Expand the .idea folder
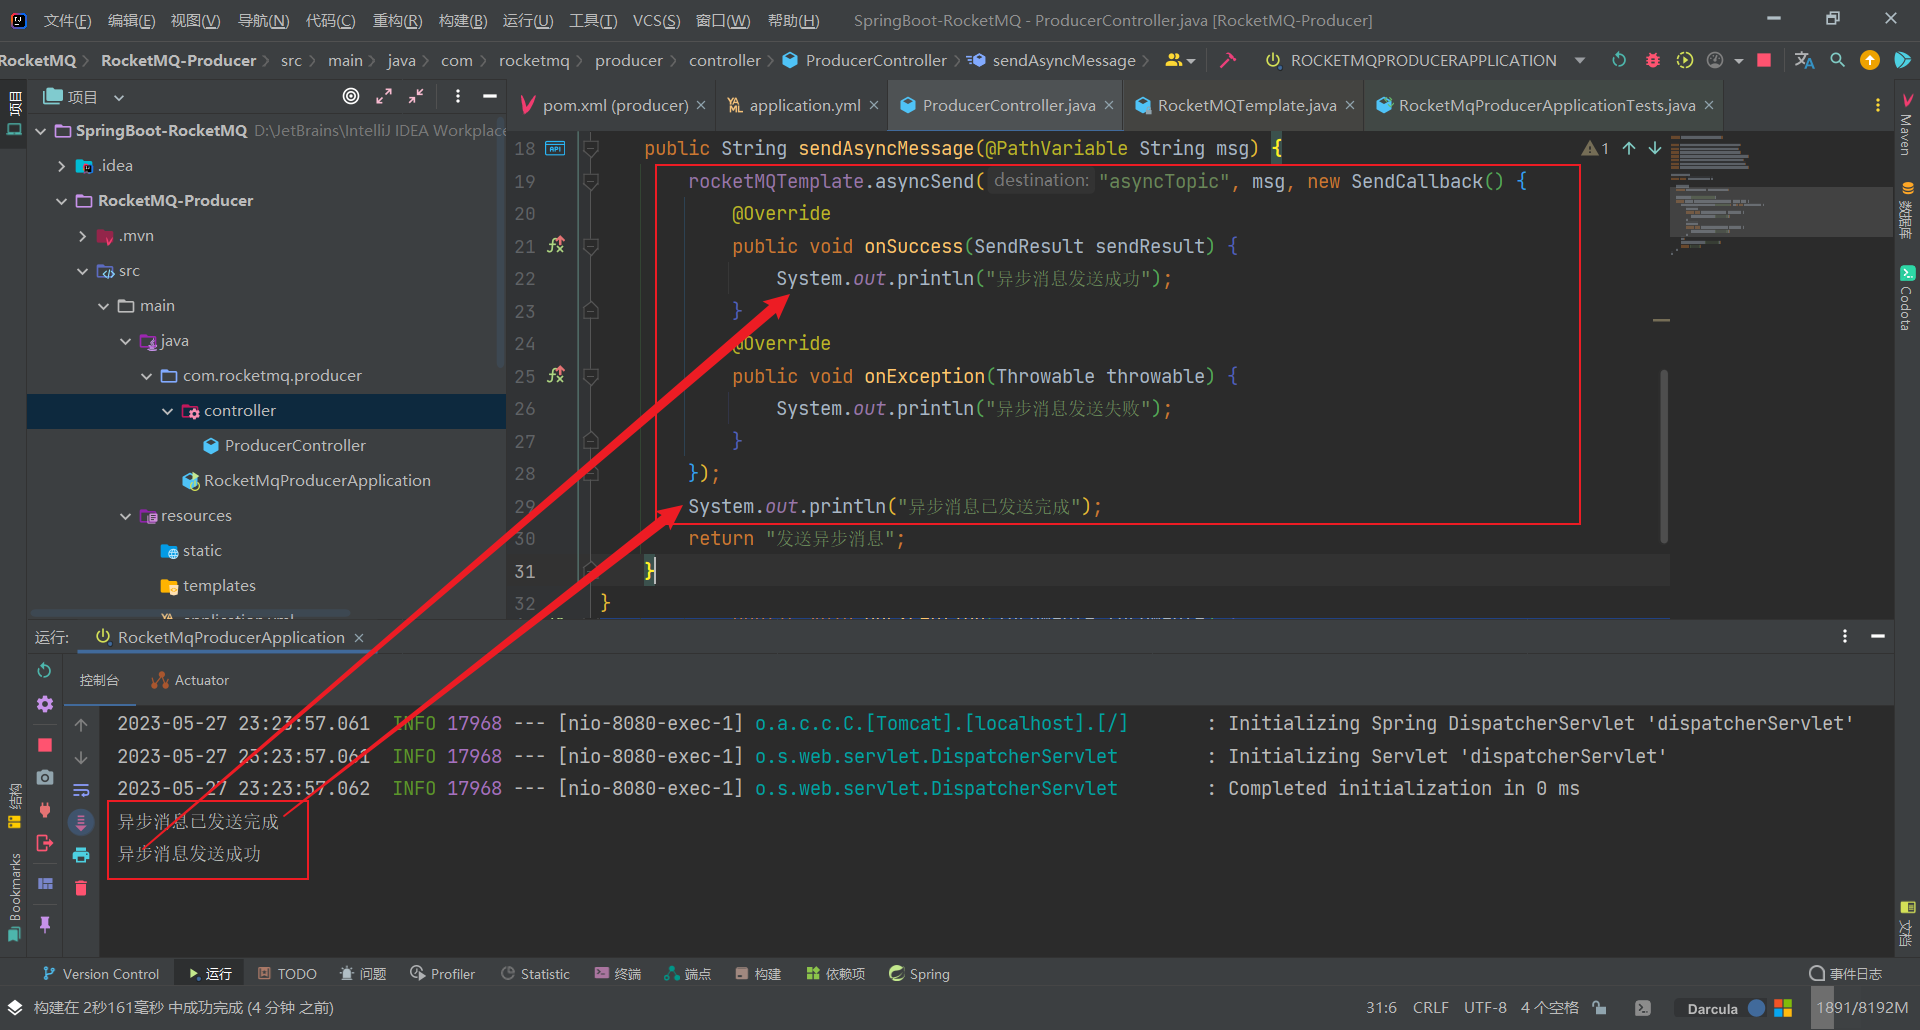The image size is (1920, 1030). (x=62, y=166)
